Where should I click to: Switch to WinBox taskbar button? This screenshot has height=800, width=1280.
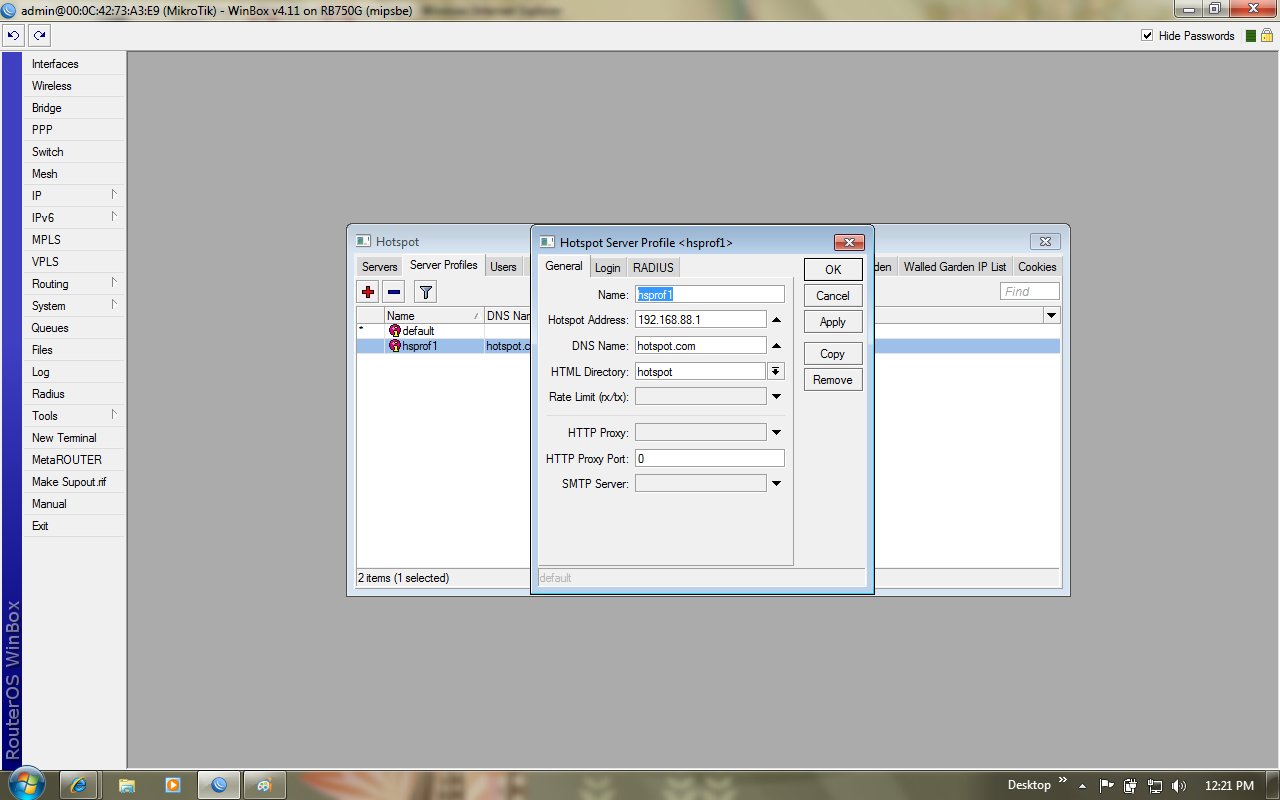coord(219,785)
